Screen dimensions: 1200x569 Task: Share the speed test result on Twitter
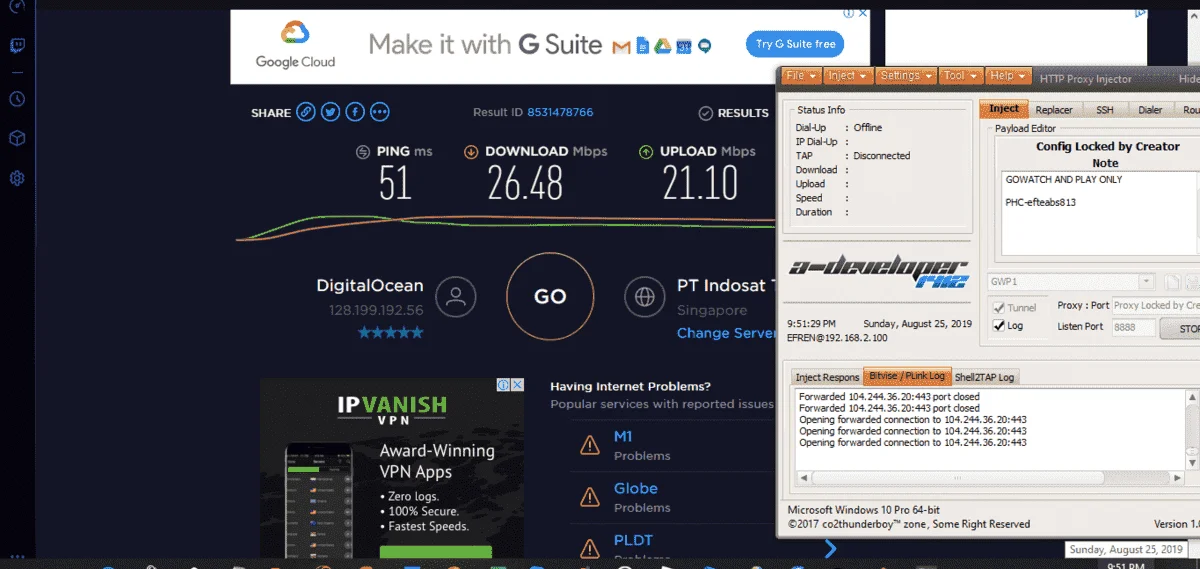pos(331,112)
